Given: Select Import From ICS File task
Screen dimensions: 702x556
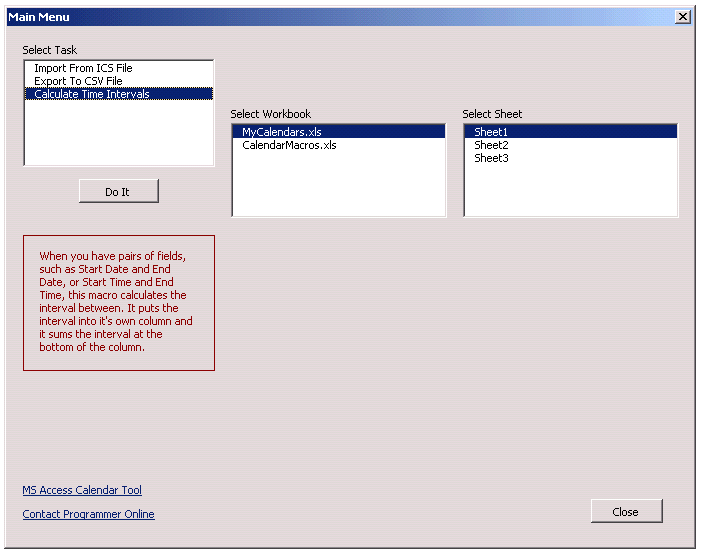Looking at the screenshot, I should coord(83,68).
